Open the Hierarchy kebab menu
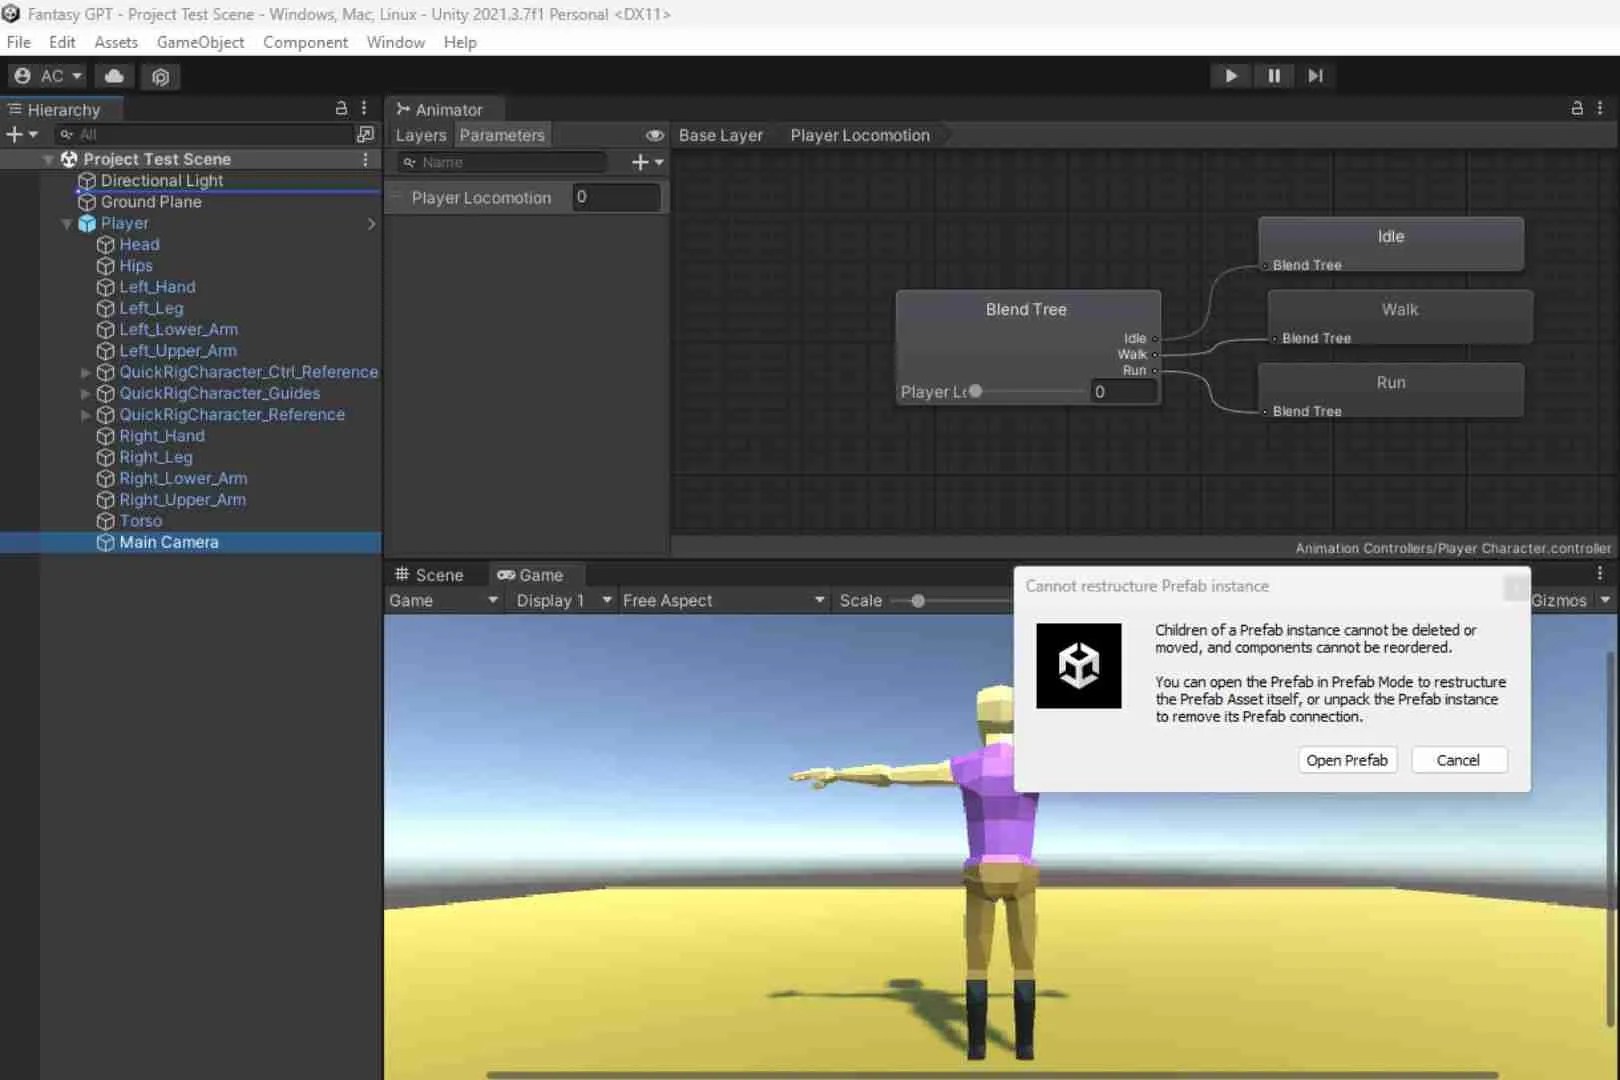Viewport: 1620px width, 1080px height. [363, 108]
